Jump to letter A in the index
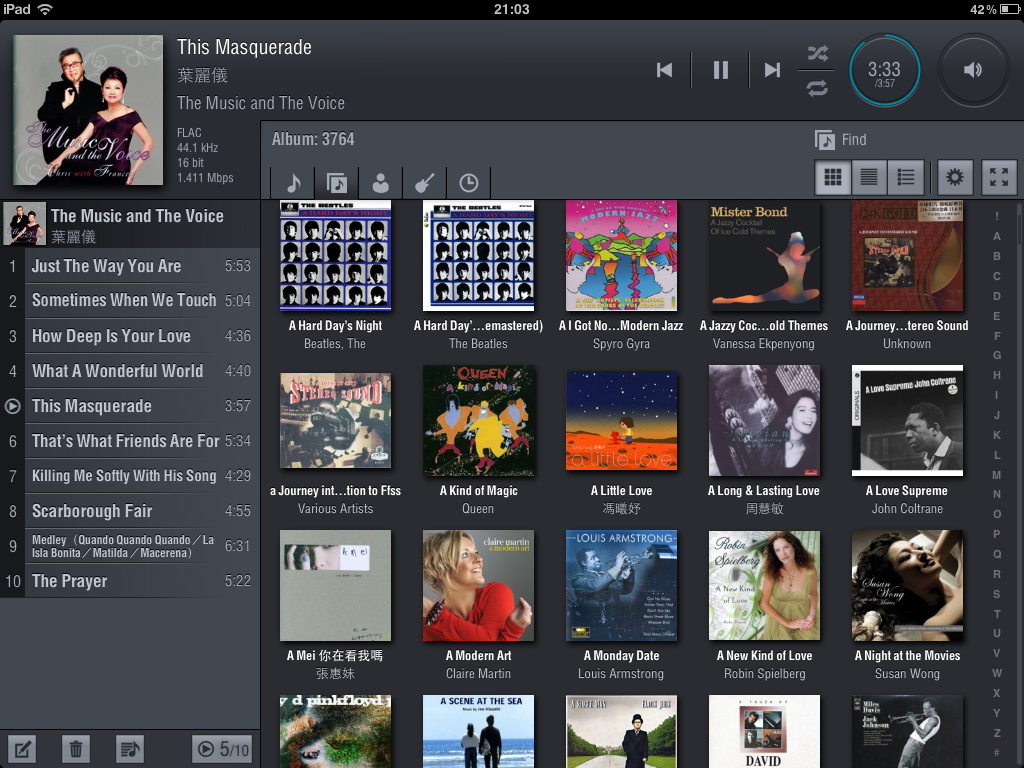 point(997,236)
